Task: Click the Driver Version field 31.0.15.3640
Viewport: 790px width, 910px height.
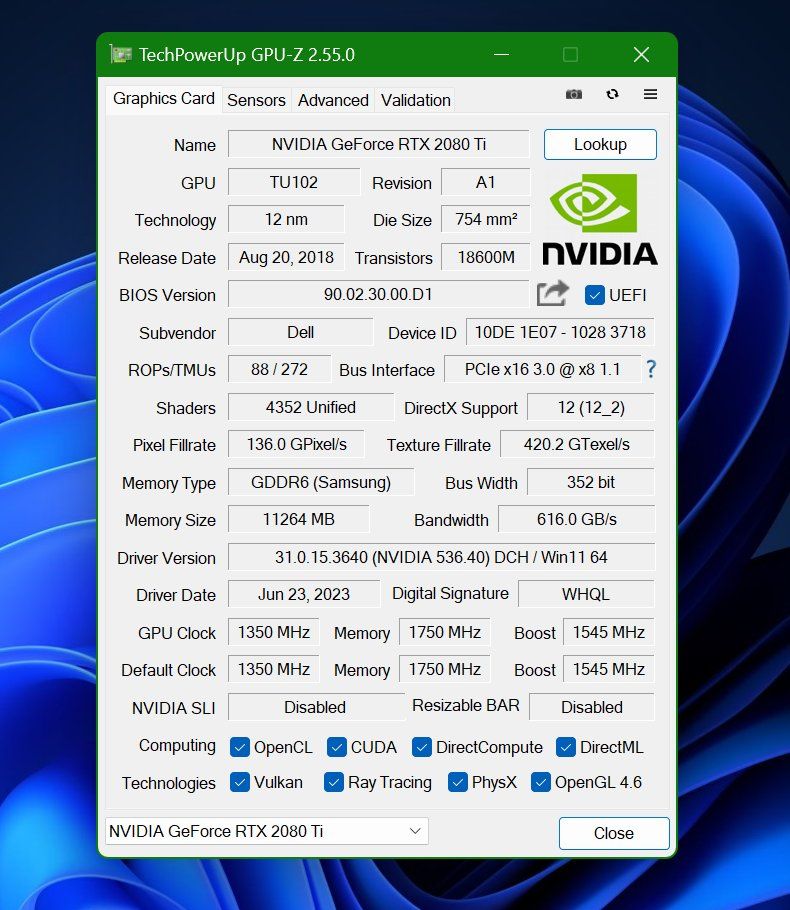Action: click(441, 557)
